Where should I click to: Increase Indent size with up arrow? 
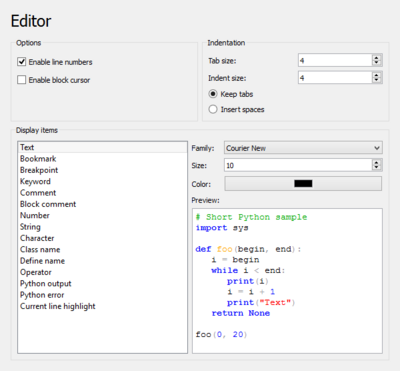377,75
